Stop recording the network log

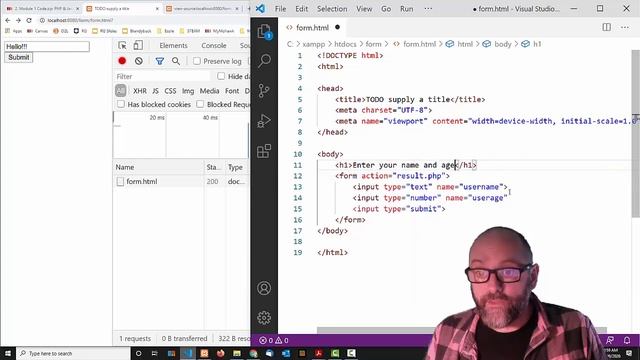pos(122,61)
